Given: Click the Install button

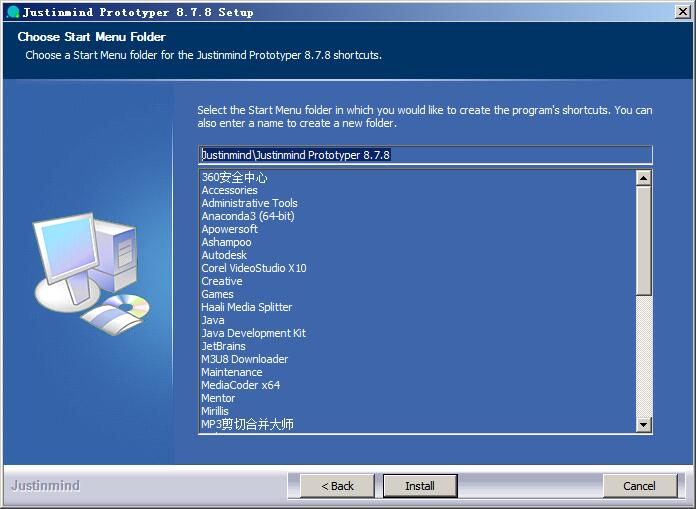Looking at the screenshot, I should (420, 486).
